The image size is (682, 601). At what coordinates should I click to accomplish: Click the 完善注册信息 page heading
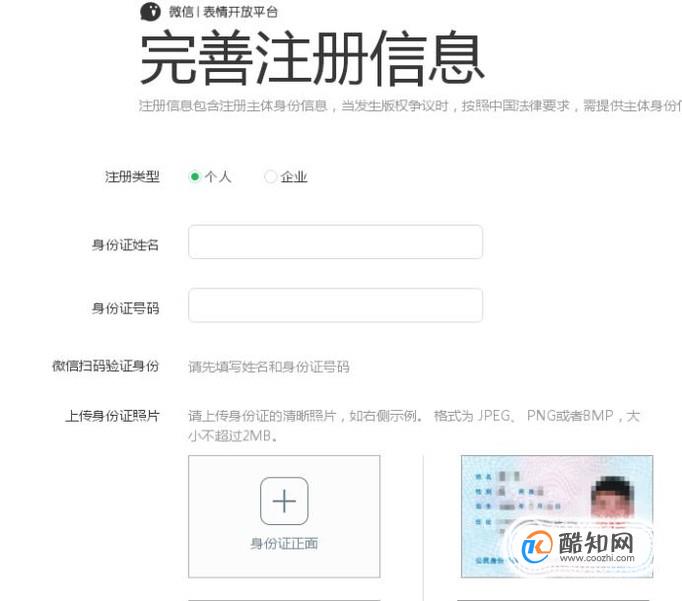tap(312, 57)
